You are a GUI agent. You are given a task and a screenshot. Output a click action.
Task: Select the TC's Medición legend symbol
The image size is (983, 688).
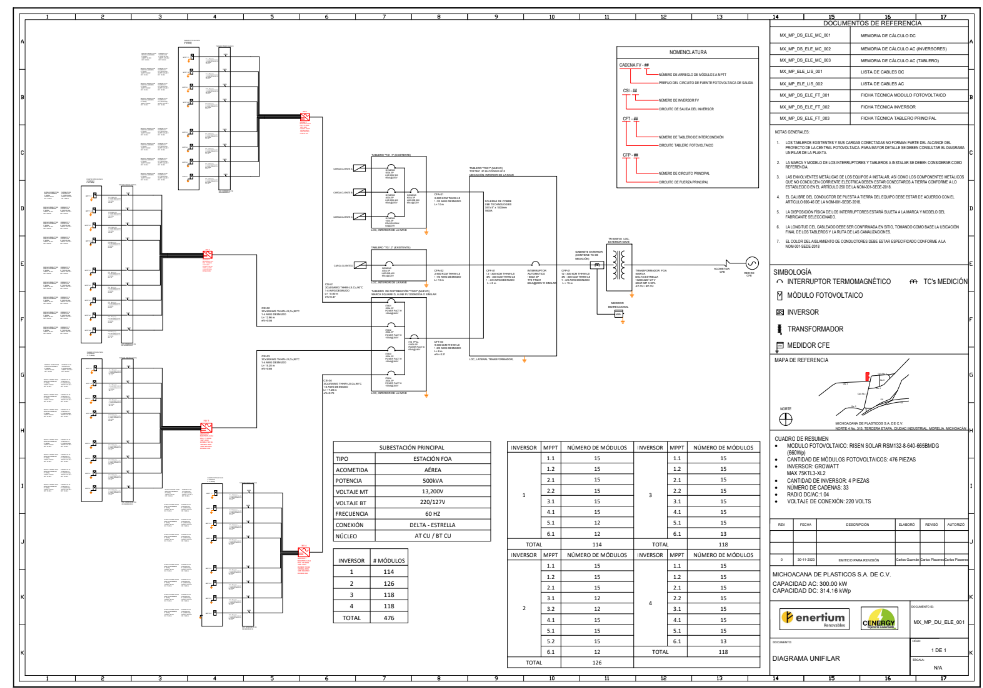pos(912,283)
